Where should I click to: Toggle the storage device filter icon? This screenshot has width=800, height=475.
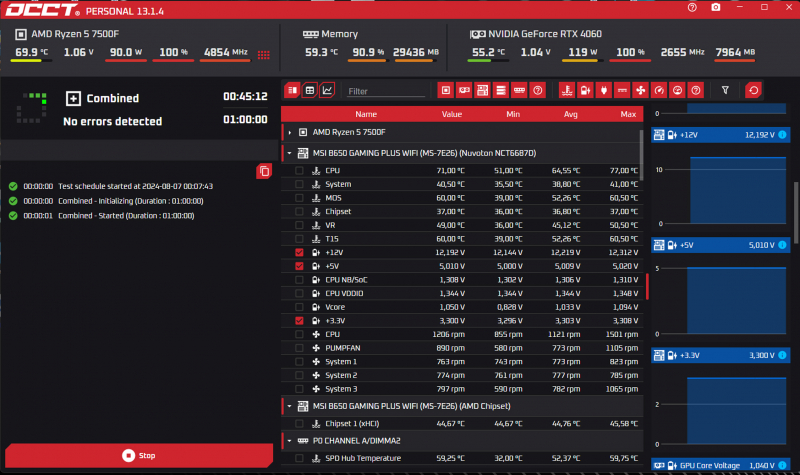[501, 90]
